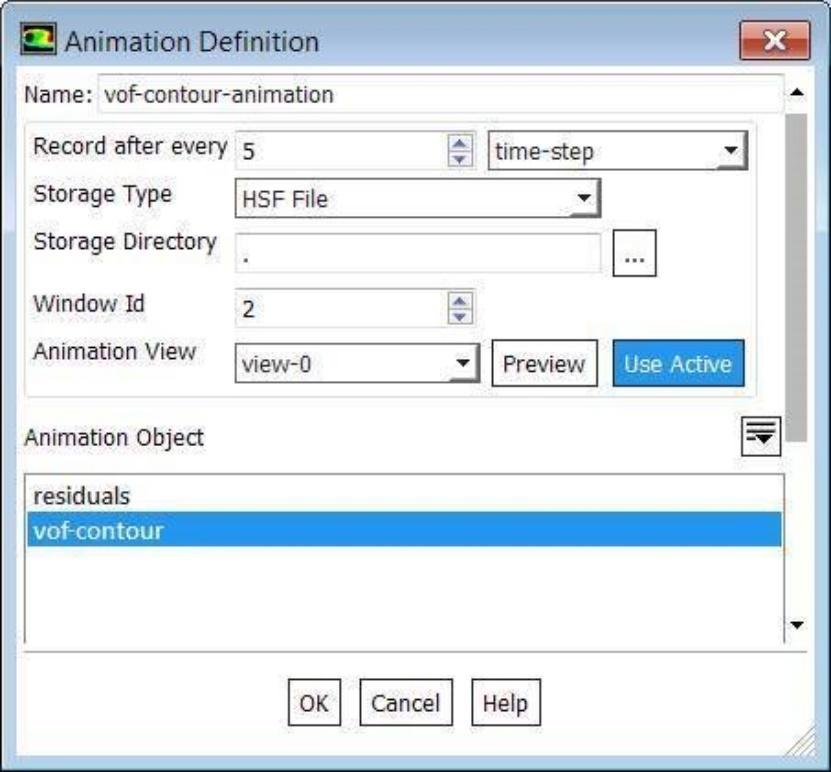Click the Cancel button
The width and height of the screenshot is (831, 772).
point(406,703)
